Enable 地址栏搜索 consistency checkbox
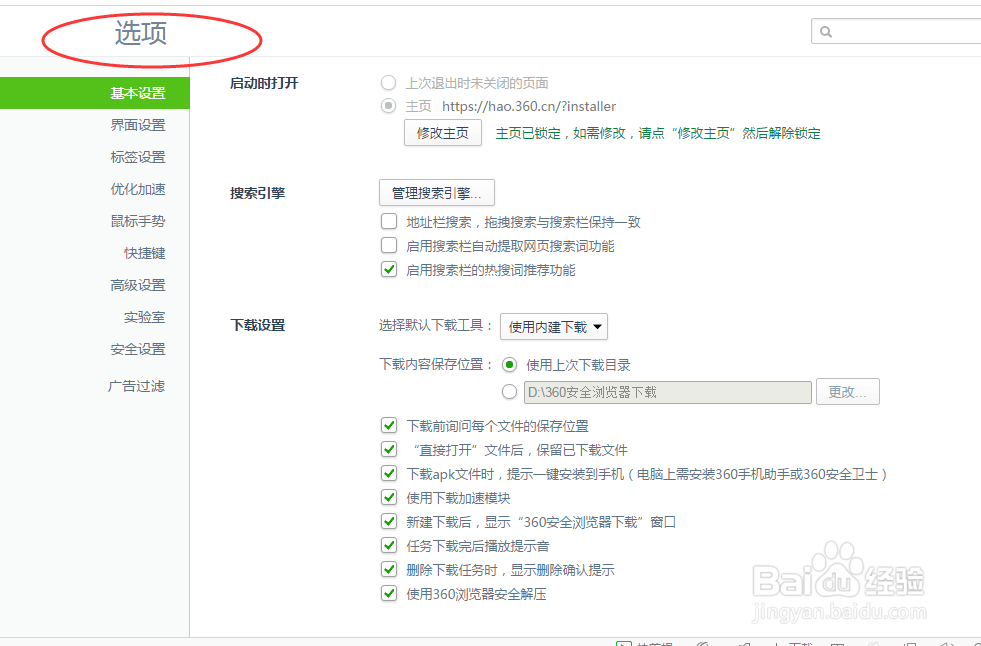The image size is (981, 646). pos(389,221)
